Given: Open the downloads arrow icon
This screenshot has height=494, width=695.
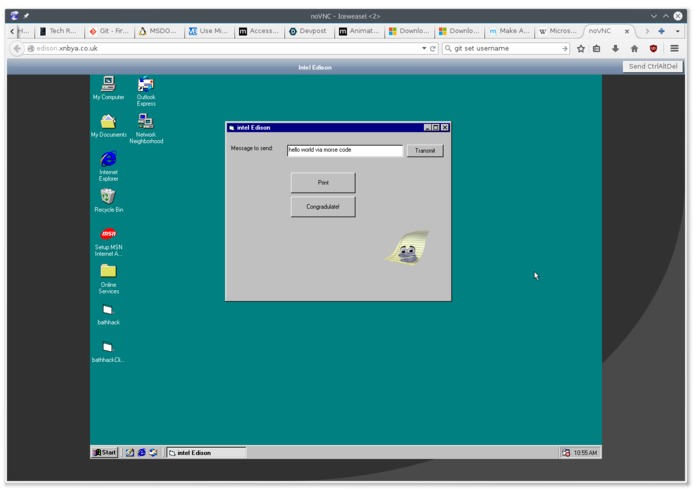Looking at the screenshot, I should point(615,49).
